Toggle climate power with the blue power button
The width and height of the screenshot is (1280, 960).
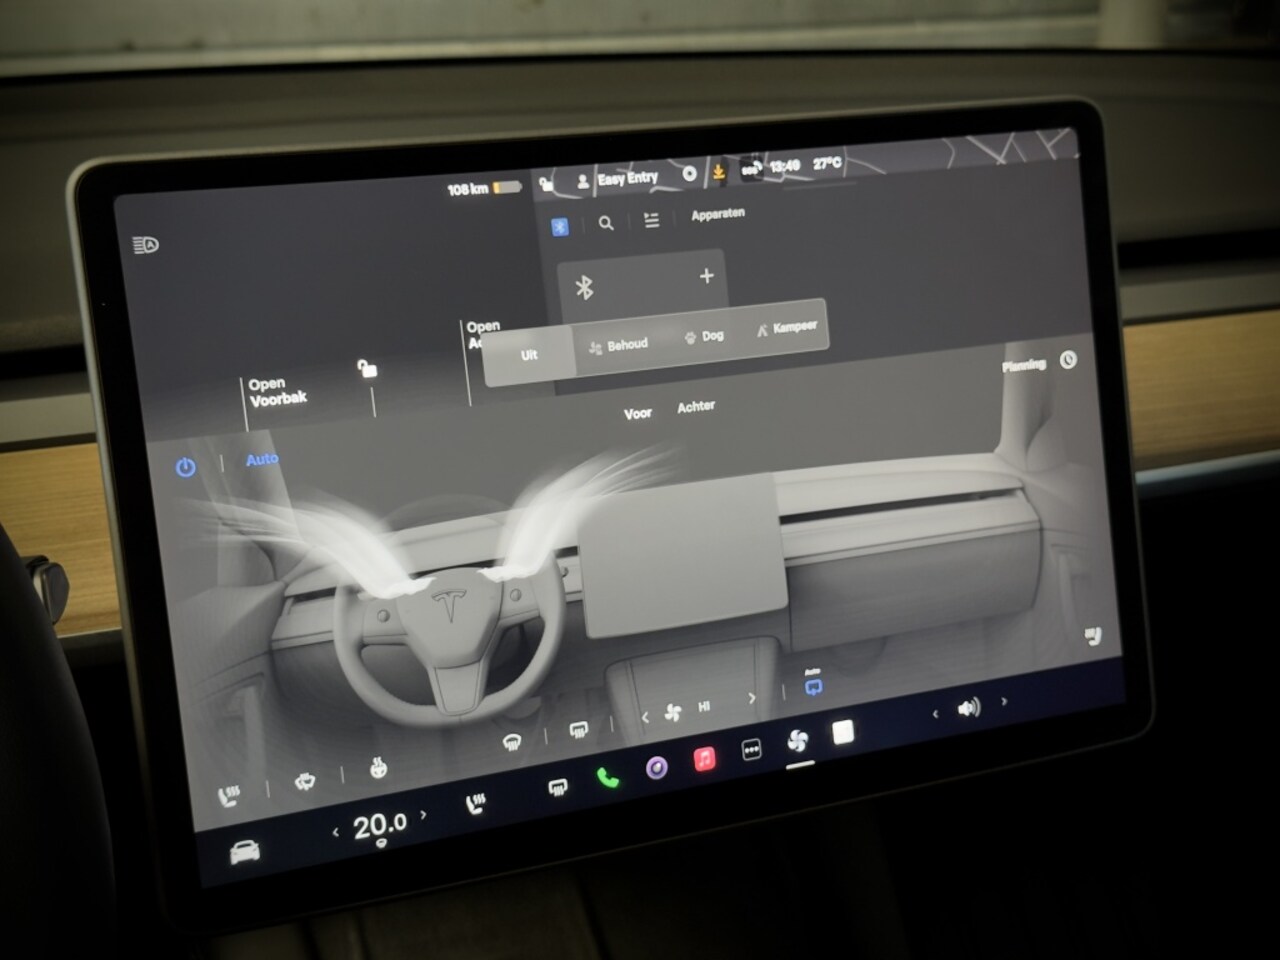tap(186, 467)
